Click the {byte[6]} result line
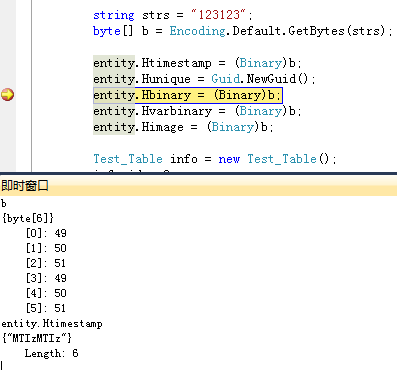This screenshot has height=370, width=397. click(x=27, y=218)
